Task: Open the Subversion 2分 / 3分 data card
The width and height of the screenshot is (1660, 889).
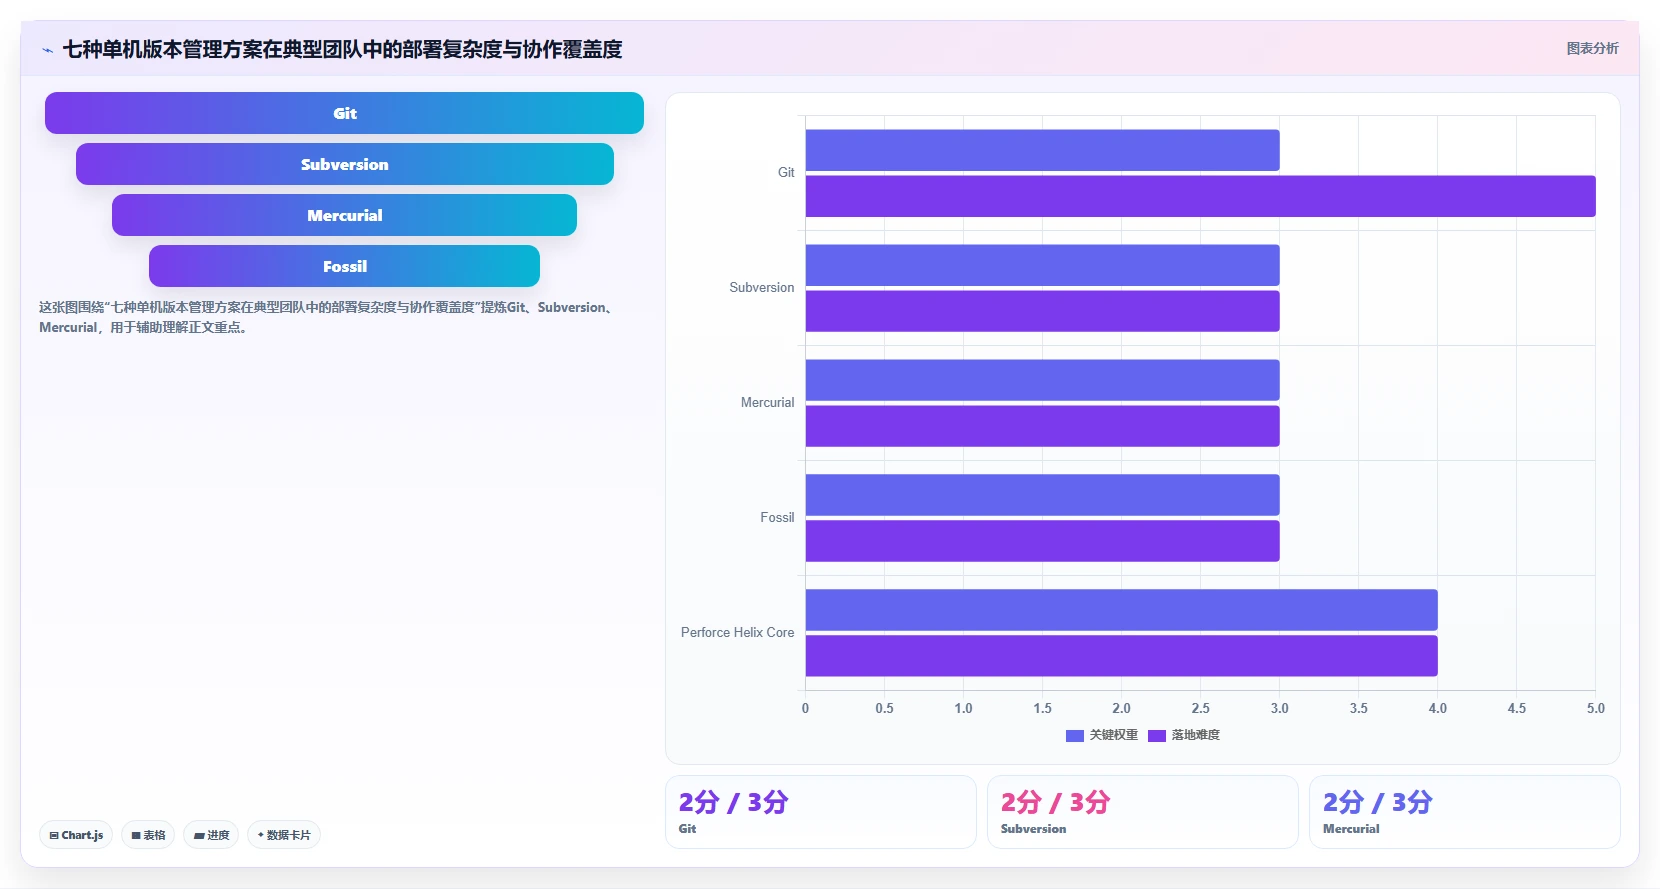Action: pyautogui.click(x=1143, y=812)
